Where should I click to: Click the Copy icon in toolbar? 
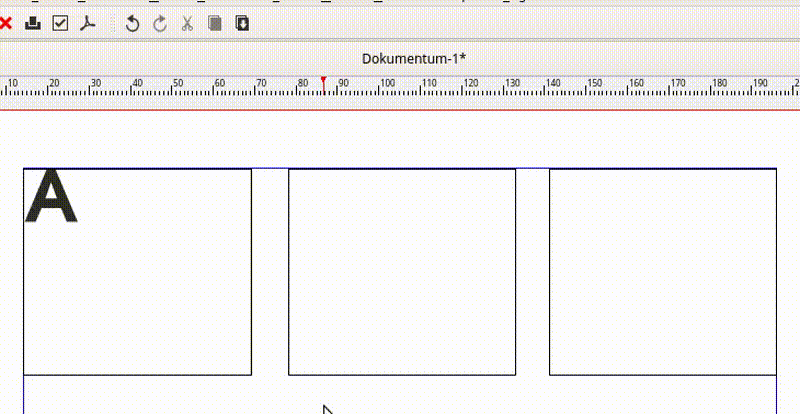214,23
